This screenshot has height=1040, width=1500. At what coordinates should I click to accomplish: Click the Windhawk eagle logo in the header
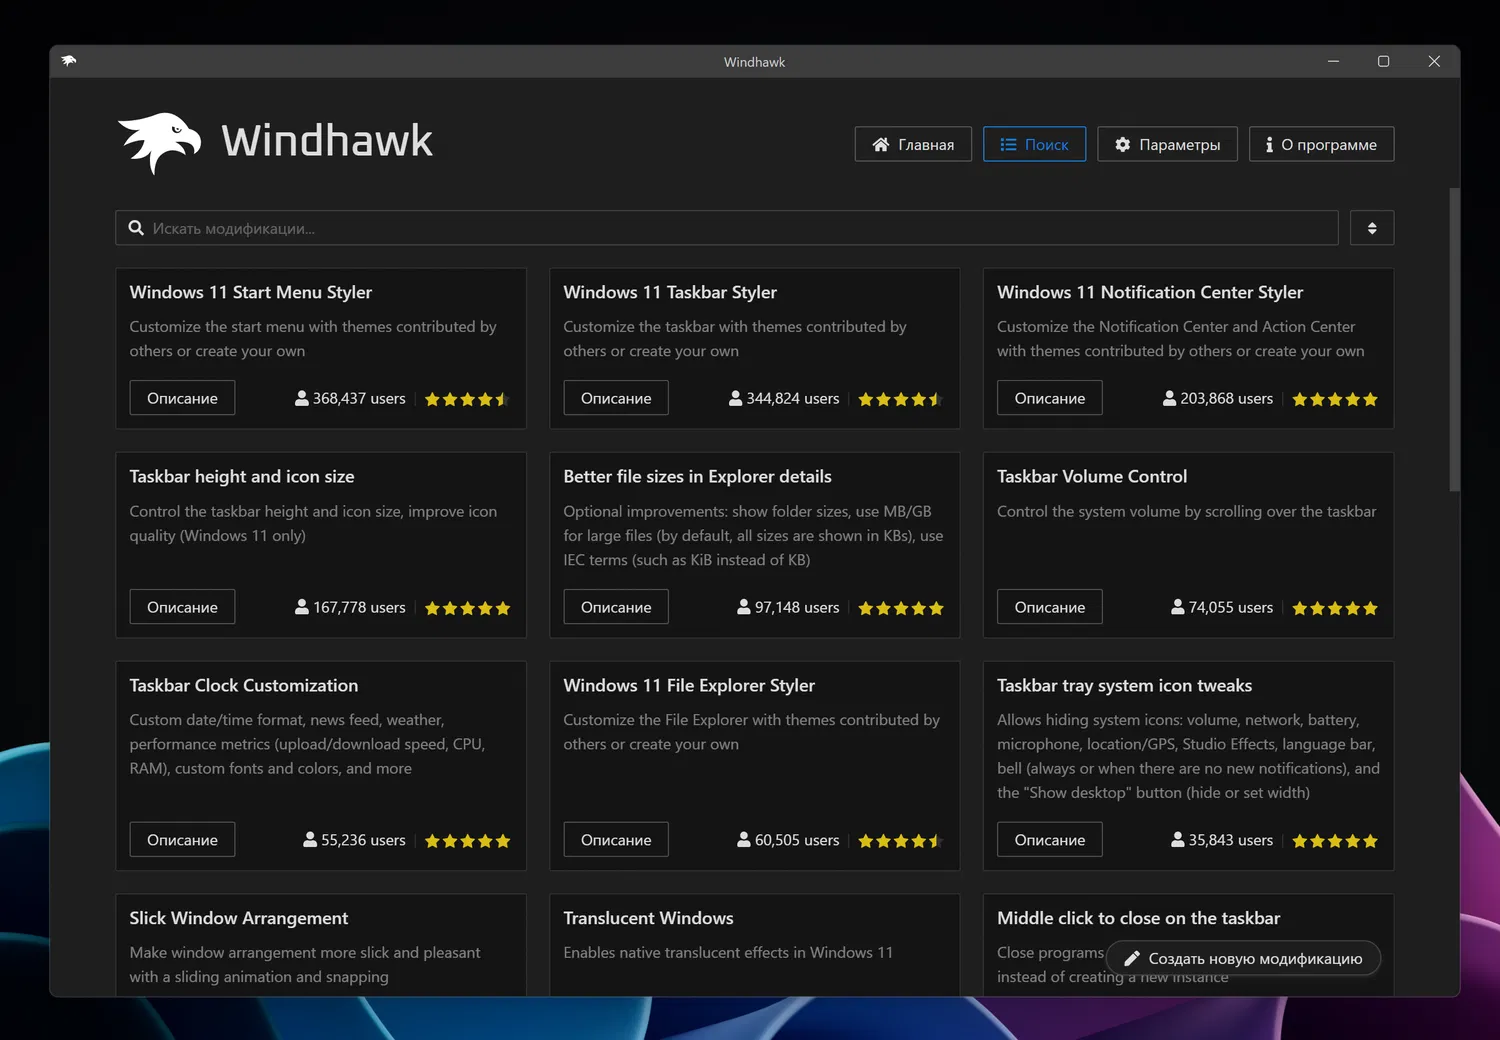159,143
